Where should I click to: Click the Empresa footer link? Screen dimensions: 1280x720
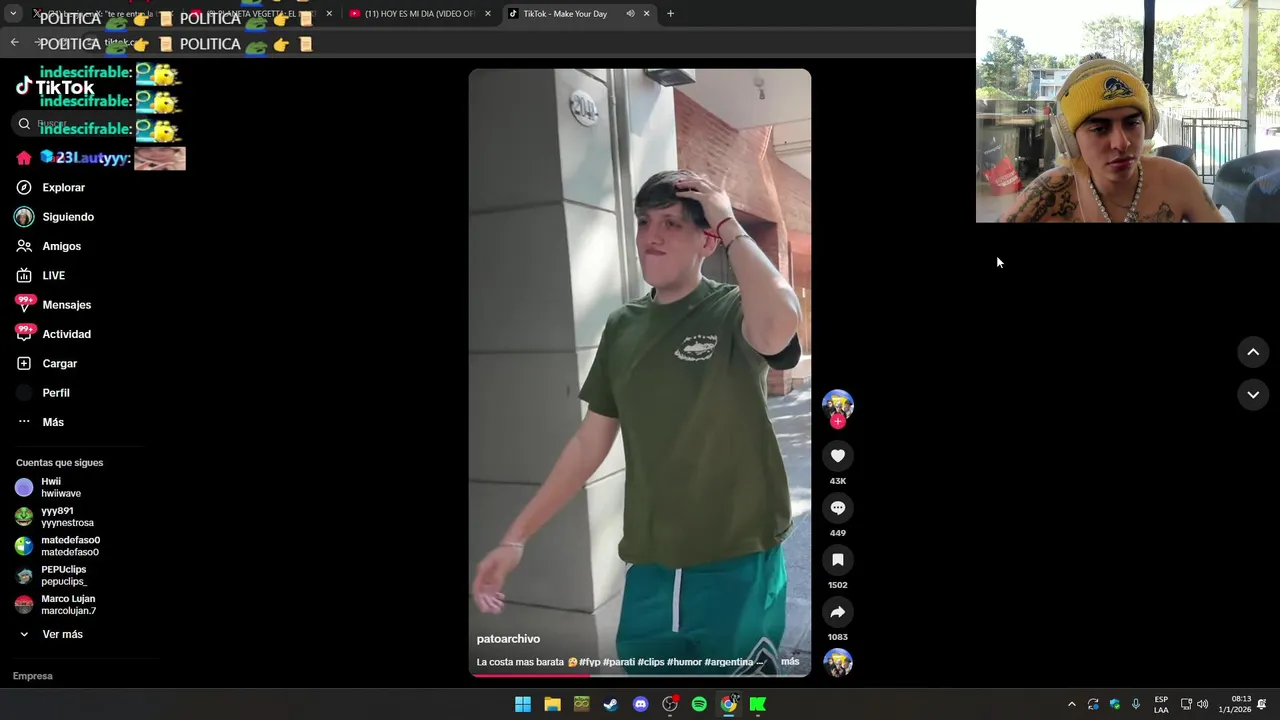33,676
